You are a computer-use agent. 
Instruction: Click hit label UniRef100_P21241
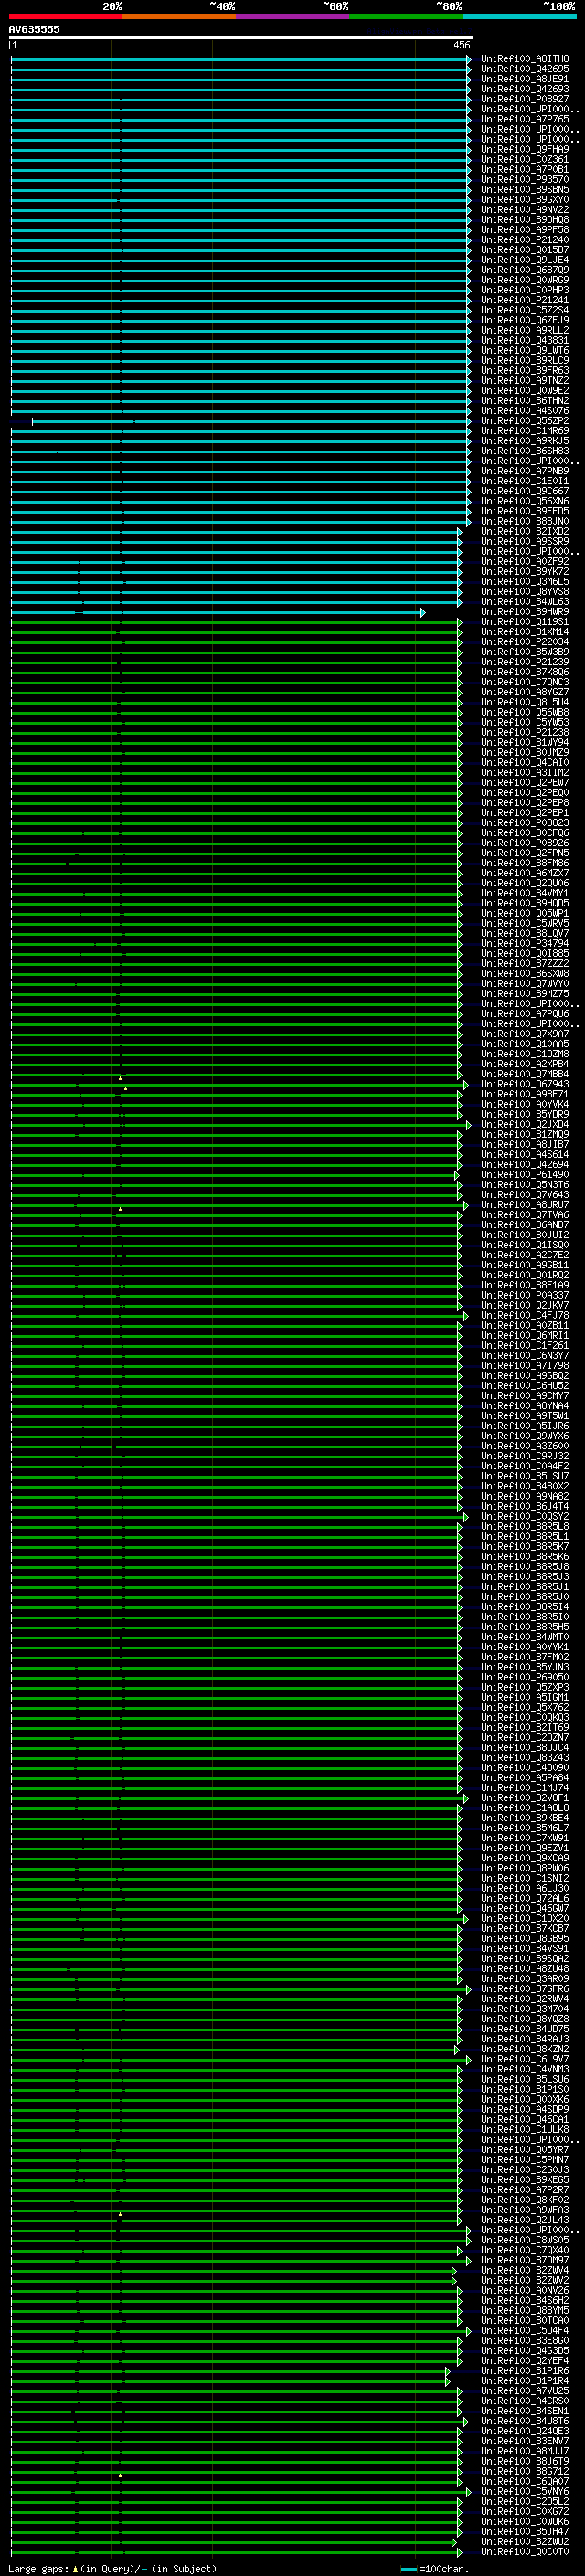coord(524,300)
